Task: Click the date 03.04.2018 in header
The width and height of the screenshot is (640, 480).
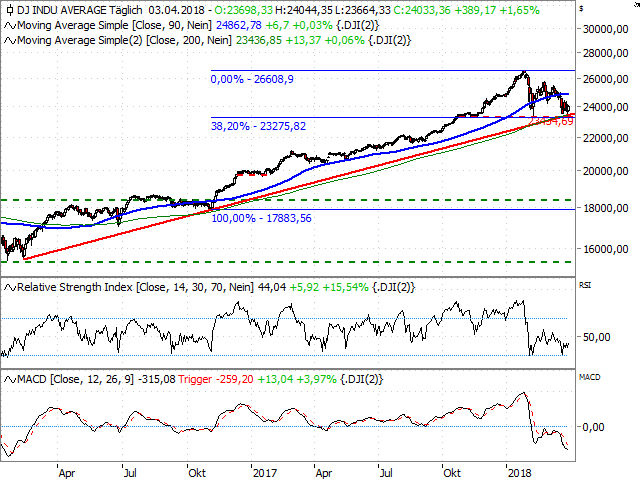Action: [x=178, y=10]
